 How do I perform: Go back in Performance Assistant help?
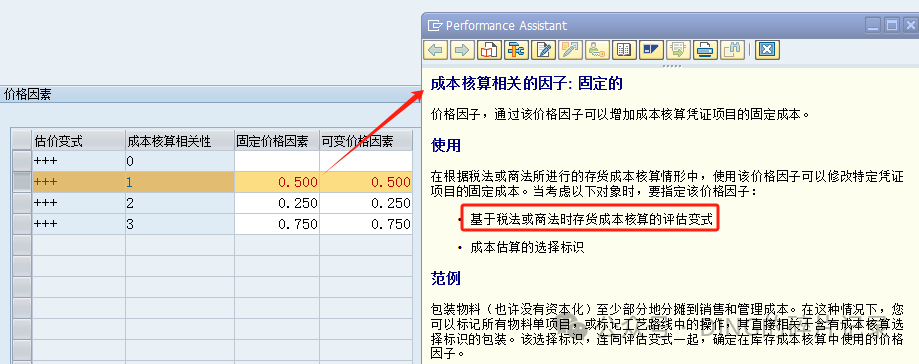[x=435, y=50]
